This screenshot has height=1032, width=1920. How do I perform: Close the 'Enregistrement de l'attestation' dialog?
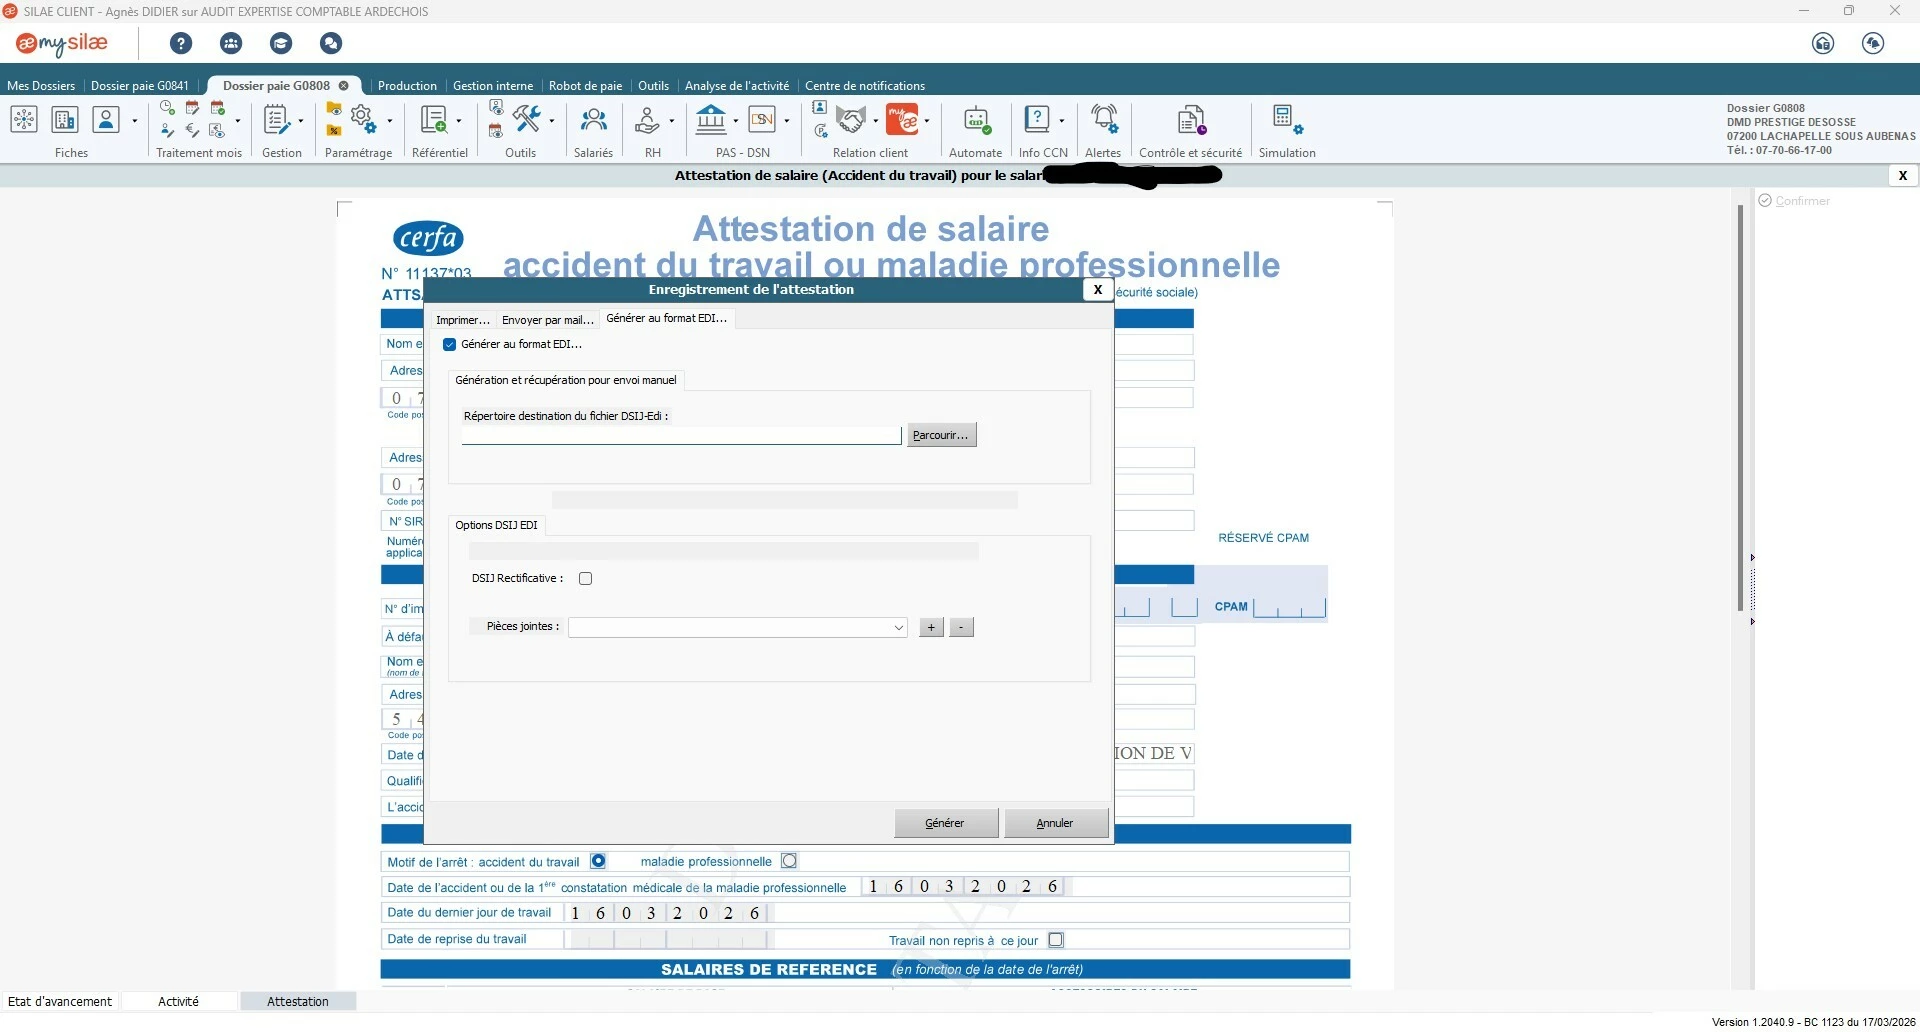(x=1098, y=290)
